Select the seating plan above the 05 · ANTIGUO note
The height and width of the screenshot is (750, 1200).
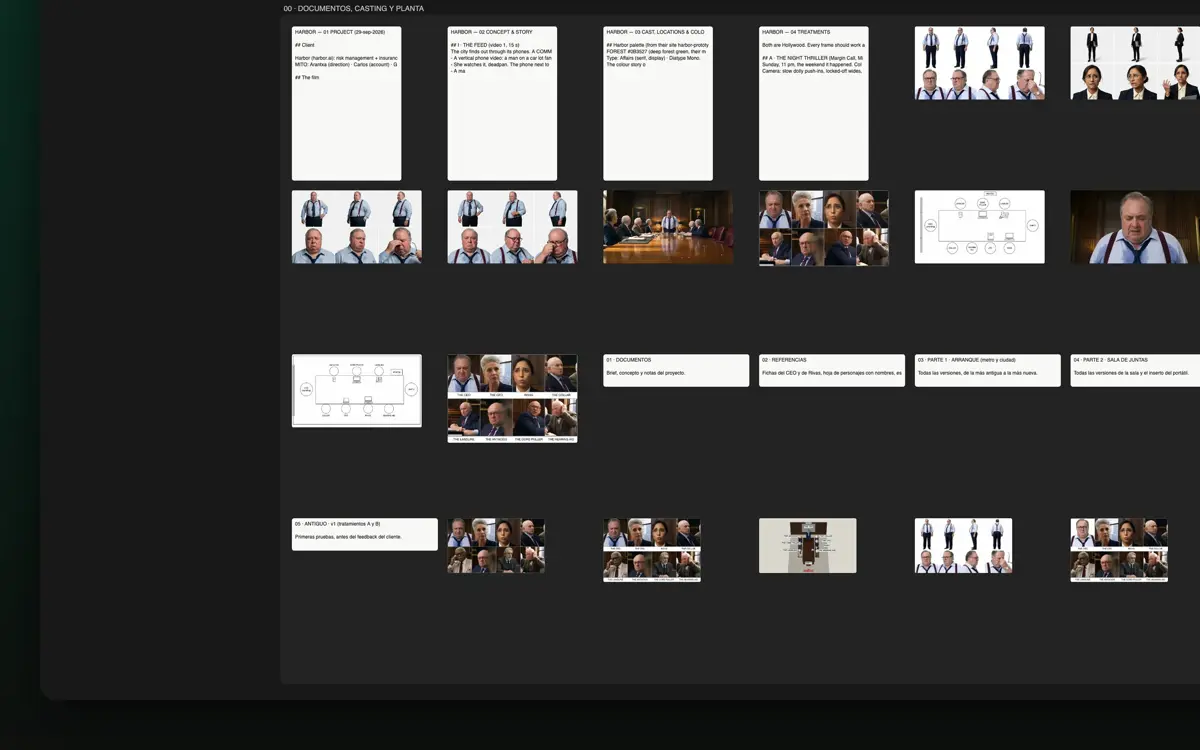coord(357,391)
